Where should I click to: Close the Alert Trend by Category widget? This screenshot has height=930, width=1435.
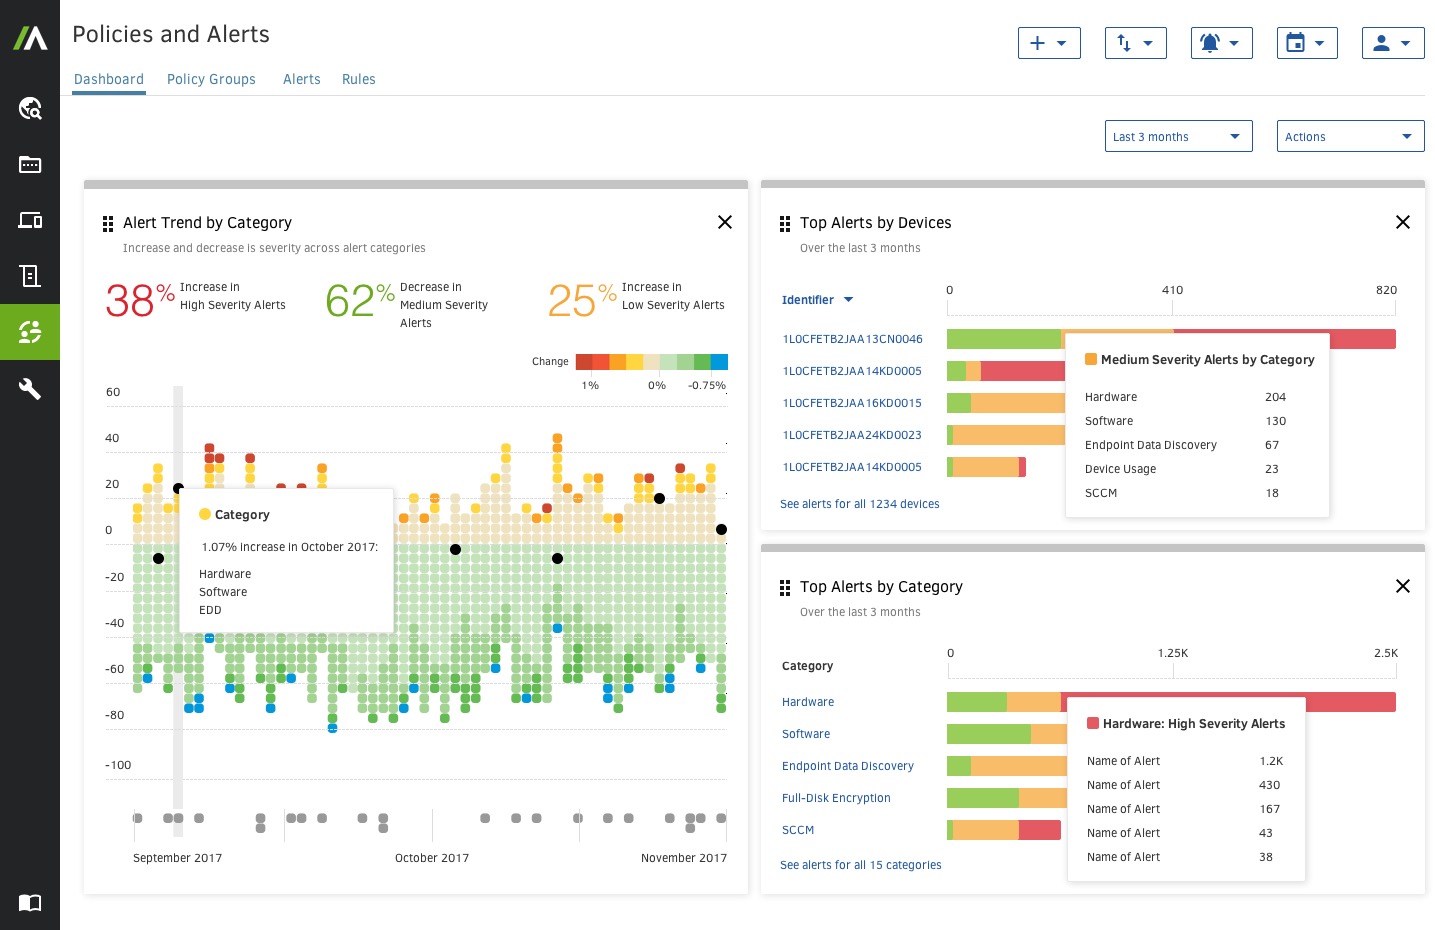pos(725,222)
